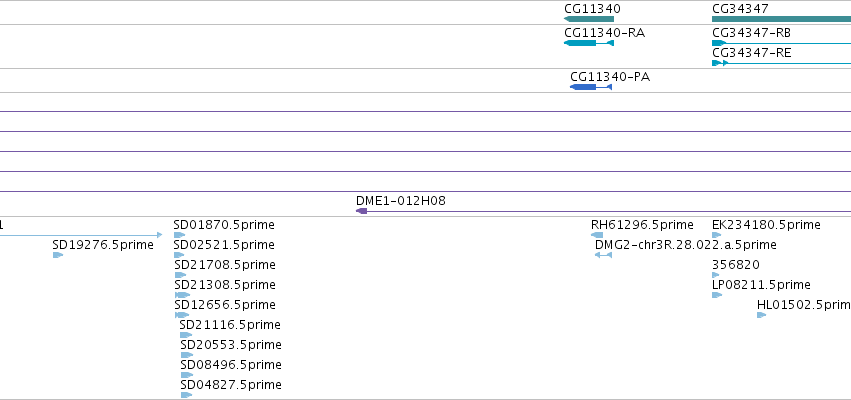The height and width of the screenshot is (400, 851).
Task: Click the CG34347 gene bar
Action: click(x=782, y=19)
